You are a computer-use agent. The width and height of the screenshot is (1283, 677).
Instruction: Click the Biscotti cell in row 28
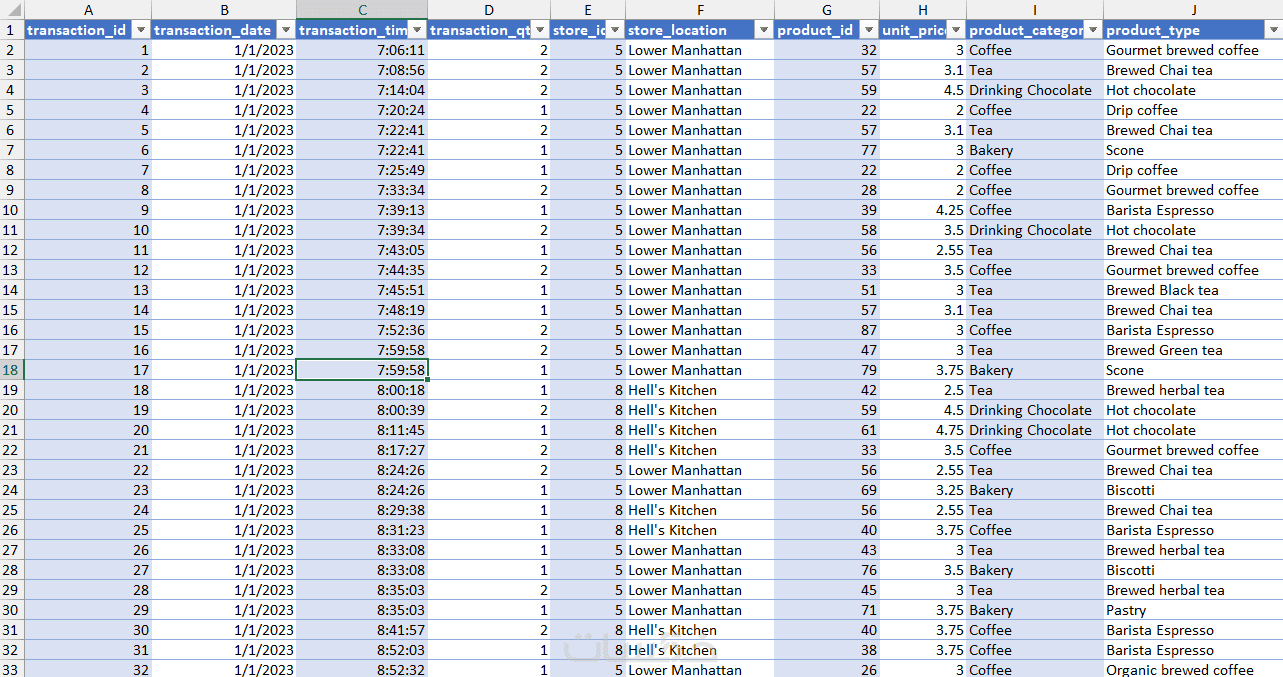coord(1193,570)
